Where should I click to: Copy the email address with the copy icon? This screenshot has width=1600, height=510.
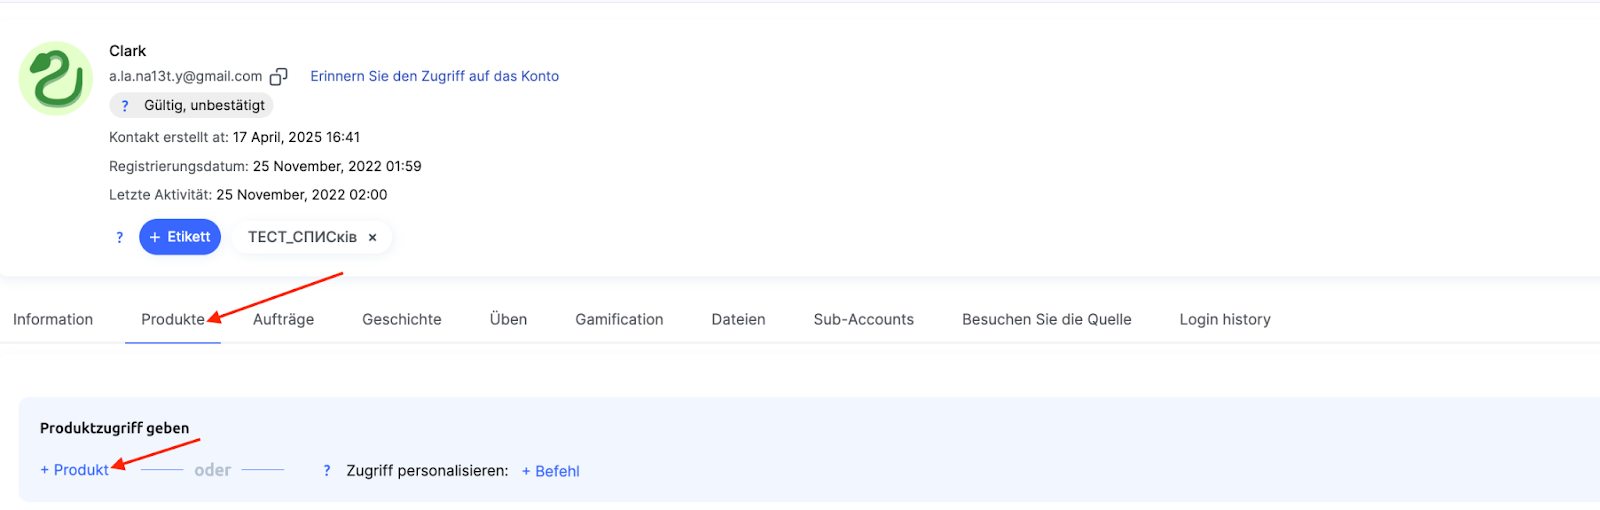279,77
